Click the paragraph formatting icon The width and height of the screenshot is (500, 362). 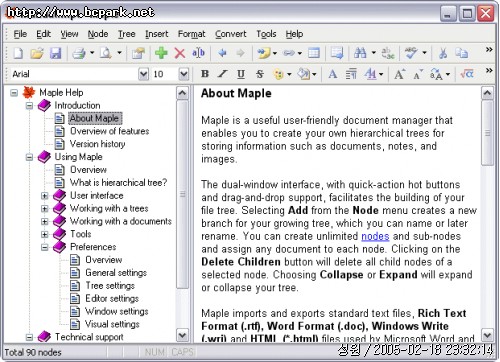point(351,74)
